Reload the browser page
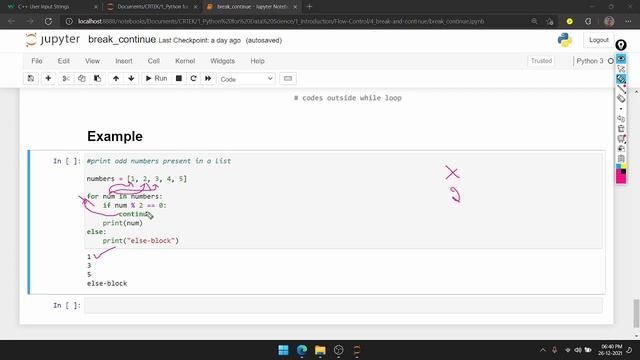Image resolution: width=640 pixels, height=360 pixels. [48, 21]
